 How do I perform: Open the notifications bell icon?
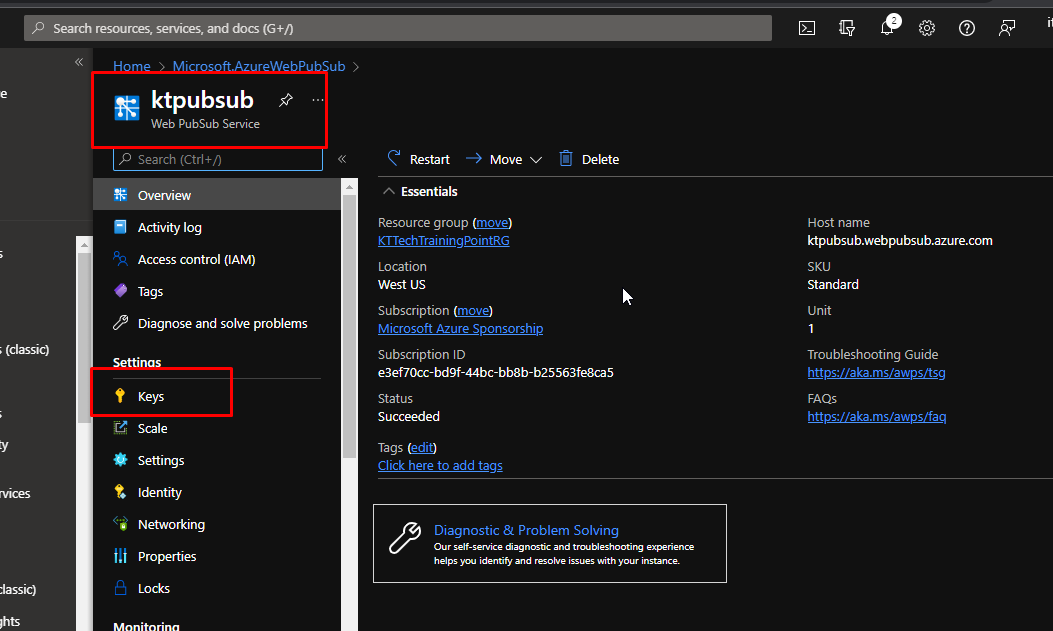click(887, 28)
